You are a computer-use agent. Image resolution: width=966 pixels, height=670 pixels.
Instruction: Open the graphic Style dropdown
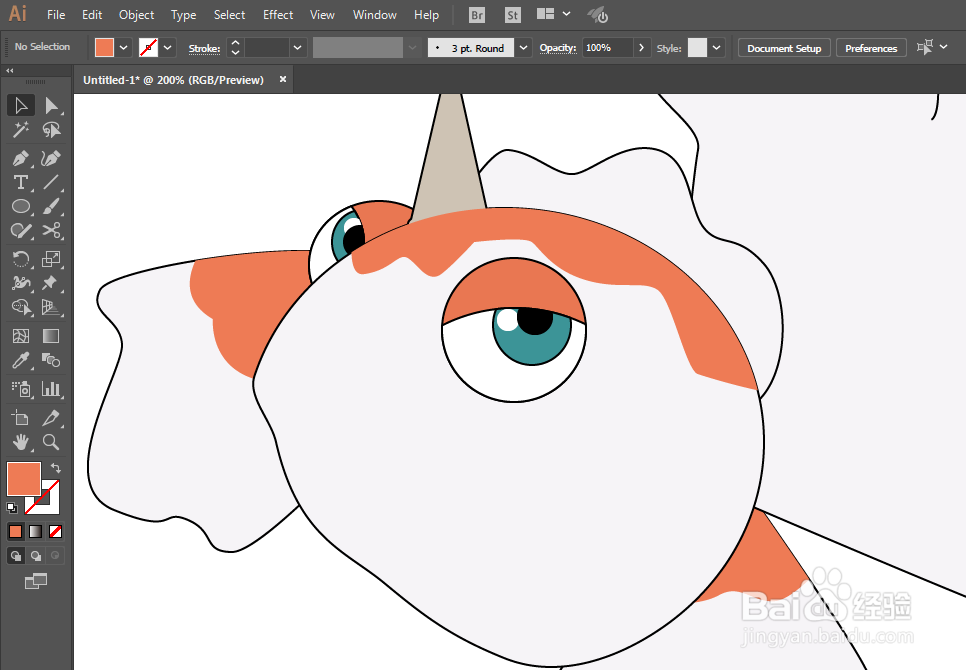click(716, 47)
